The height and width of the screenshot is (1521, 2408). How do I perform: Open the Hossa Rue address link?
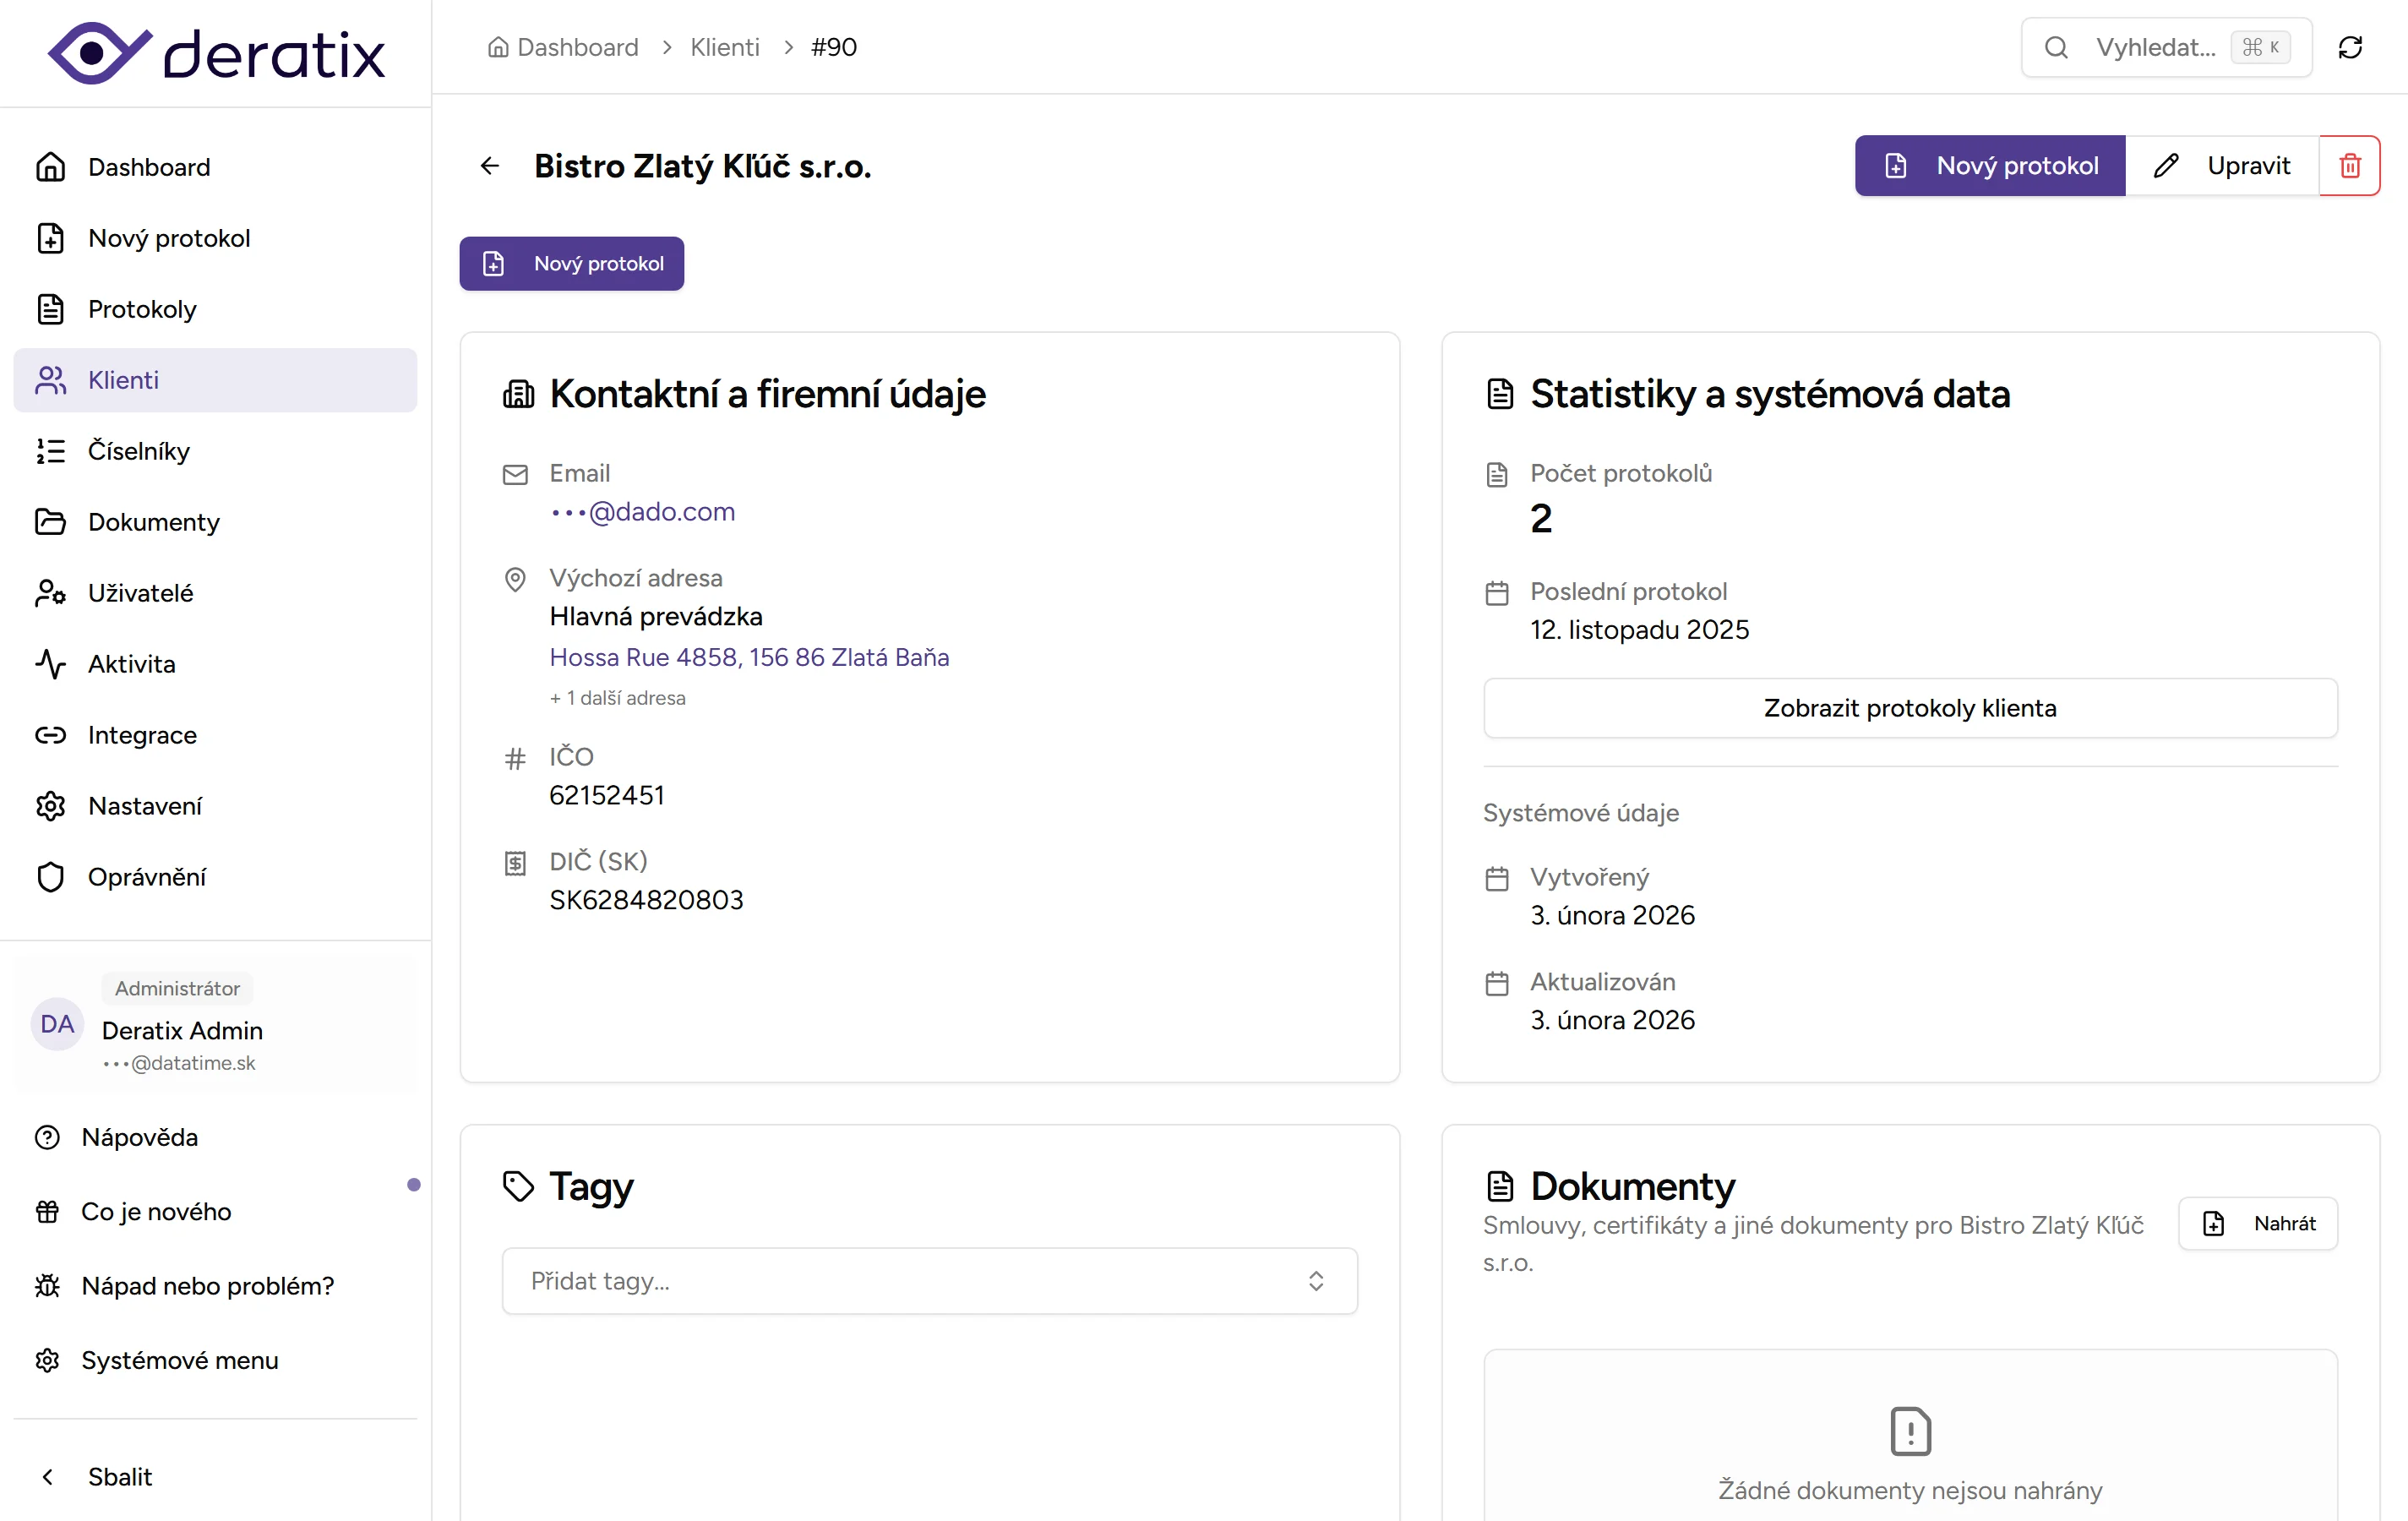(x=749, y=657)
